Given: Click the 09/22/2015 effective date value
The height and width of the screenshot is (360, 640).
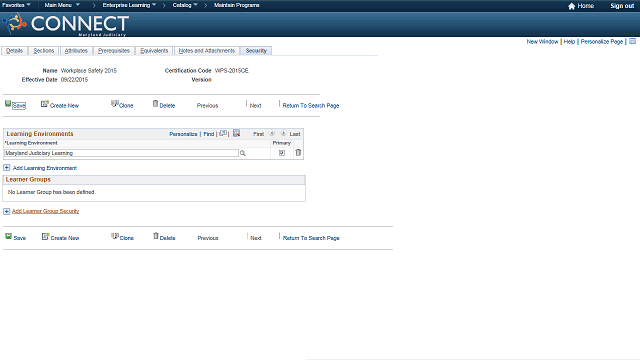Looking at the screenshot, I should [74, 80].
